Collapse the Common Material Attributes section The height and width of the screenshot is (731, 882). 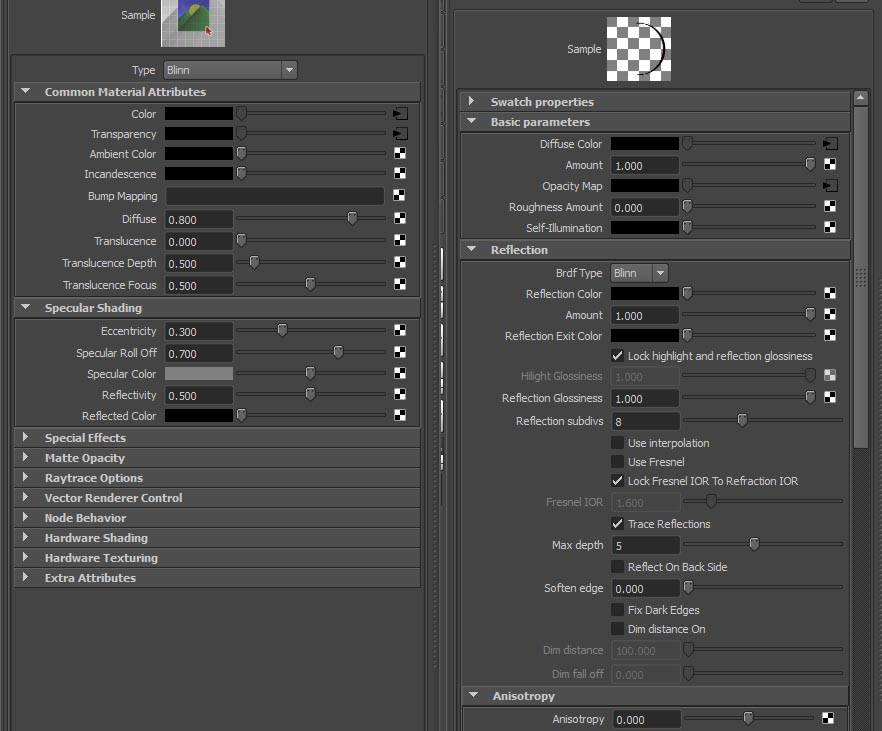pyautogui.click(x=25, y=91)
